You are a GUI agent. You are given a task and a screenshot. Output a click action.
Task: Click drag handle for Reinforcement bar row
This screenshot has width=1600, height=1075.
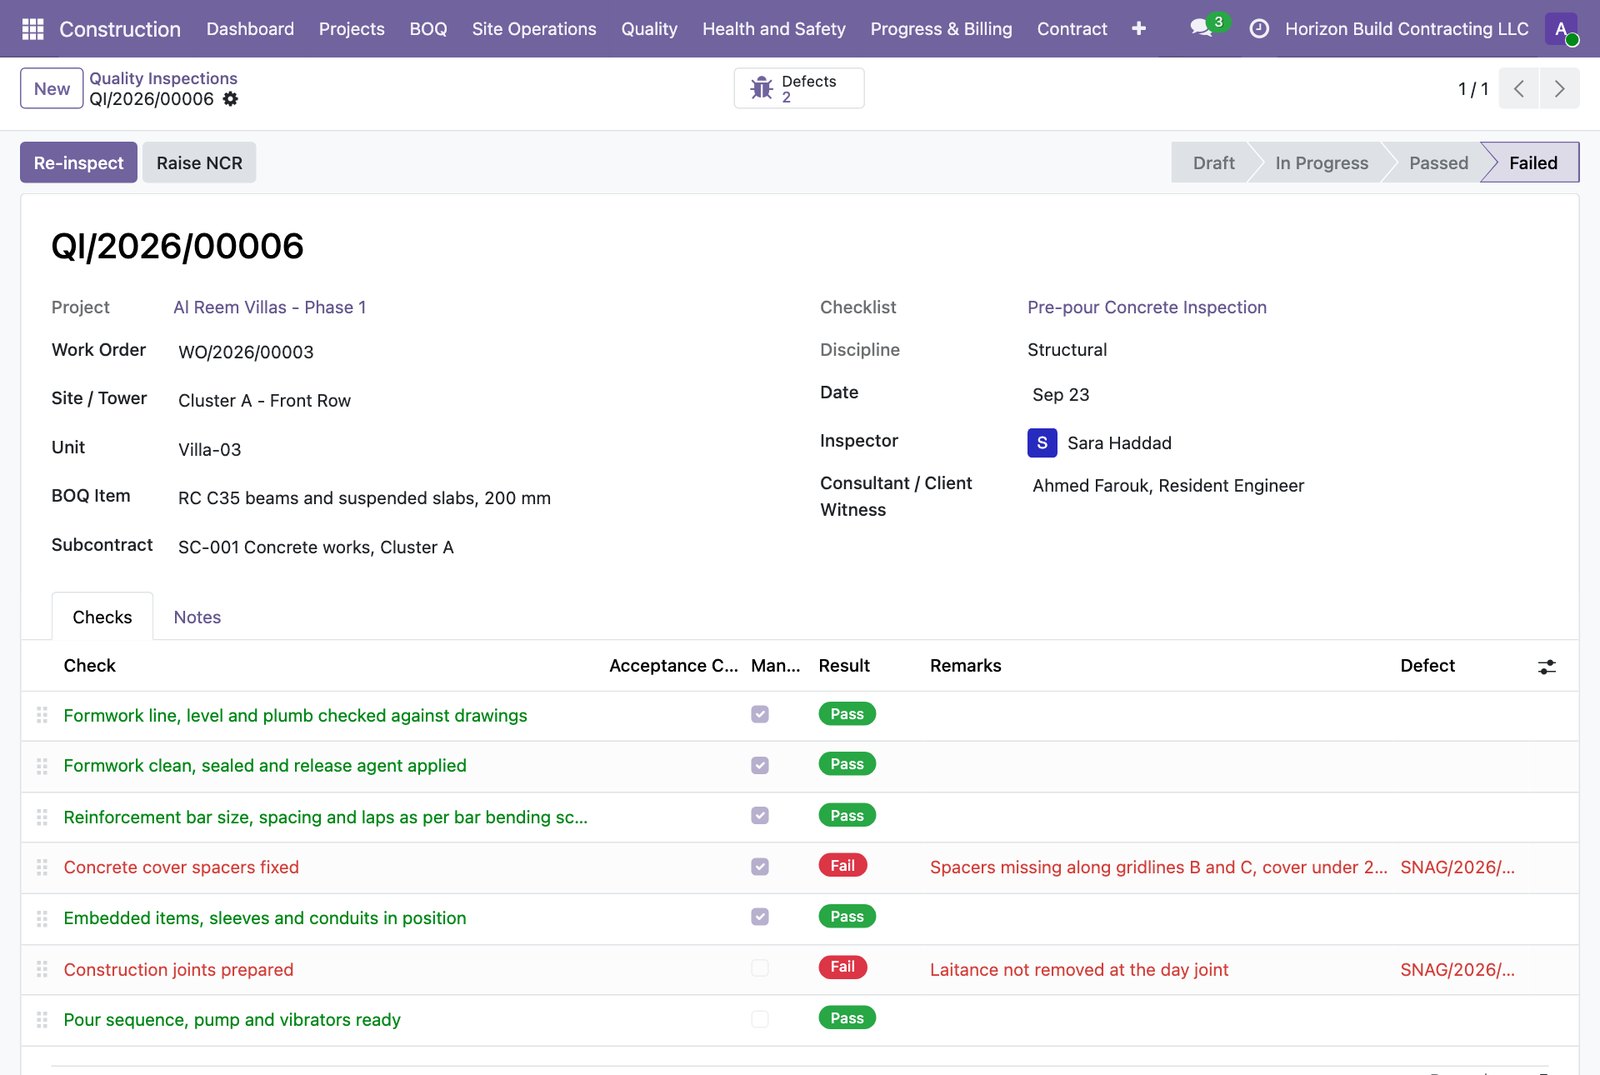tap(42, 817)
